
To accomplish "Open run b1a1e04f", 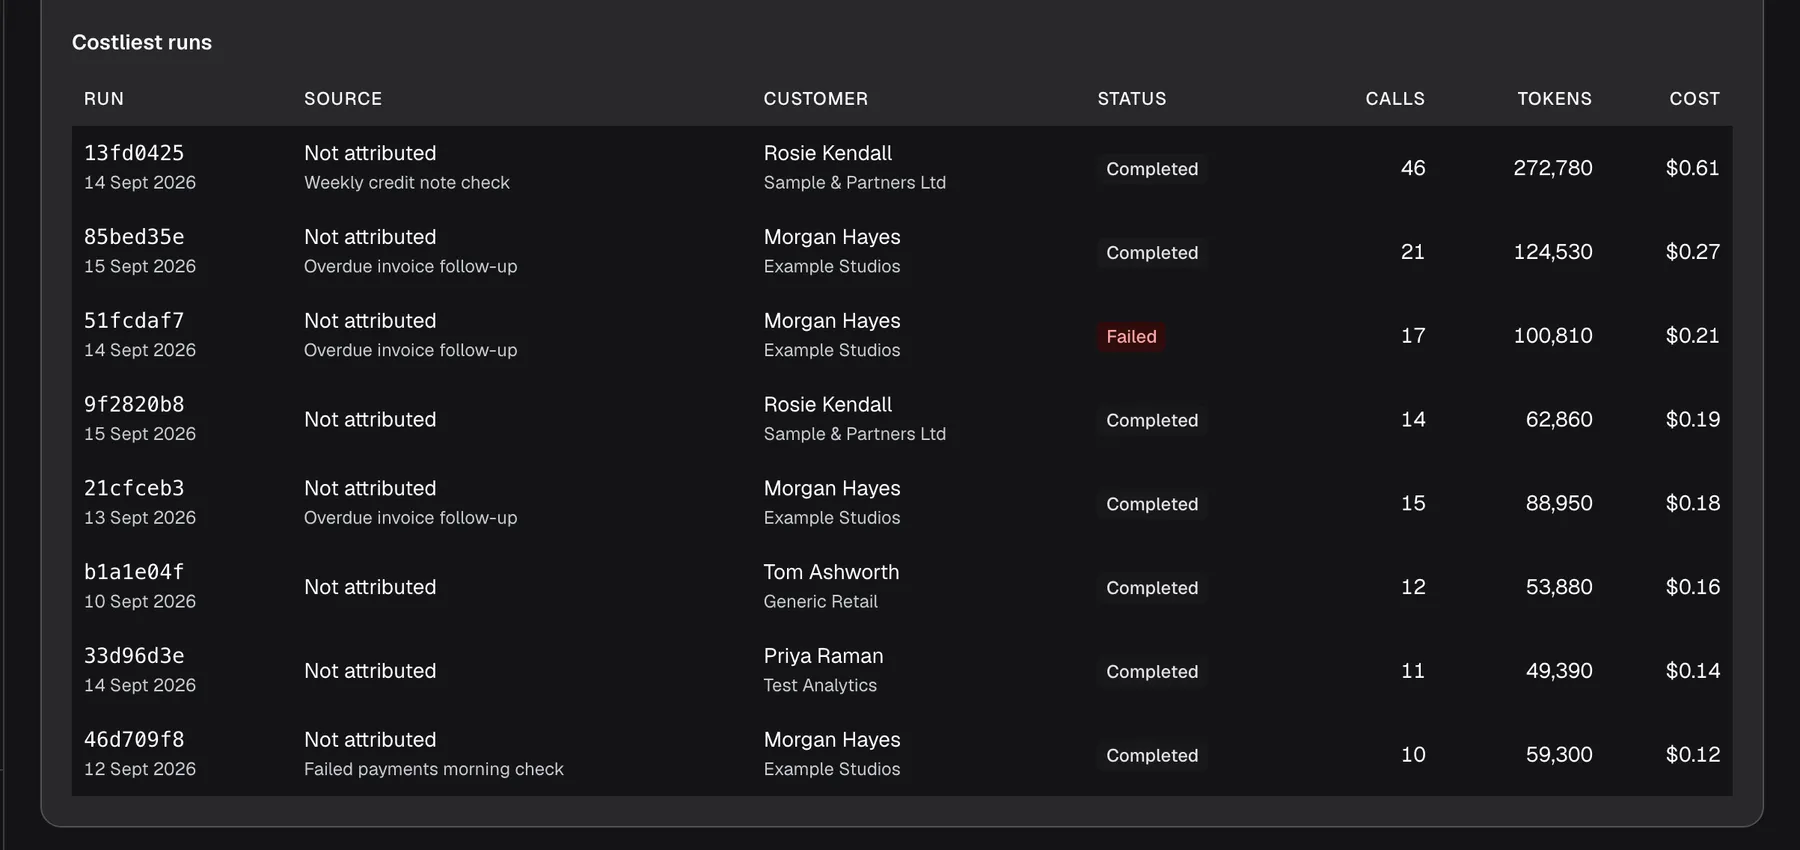I will tap(134, 572).
